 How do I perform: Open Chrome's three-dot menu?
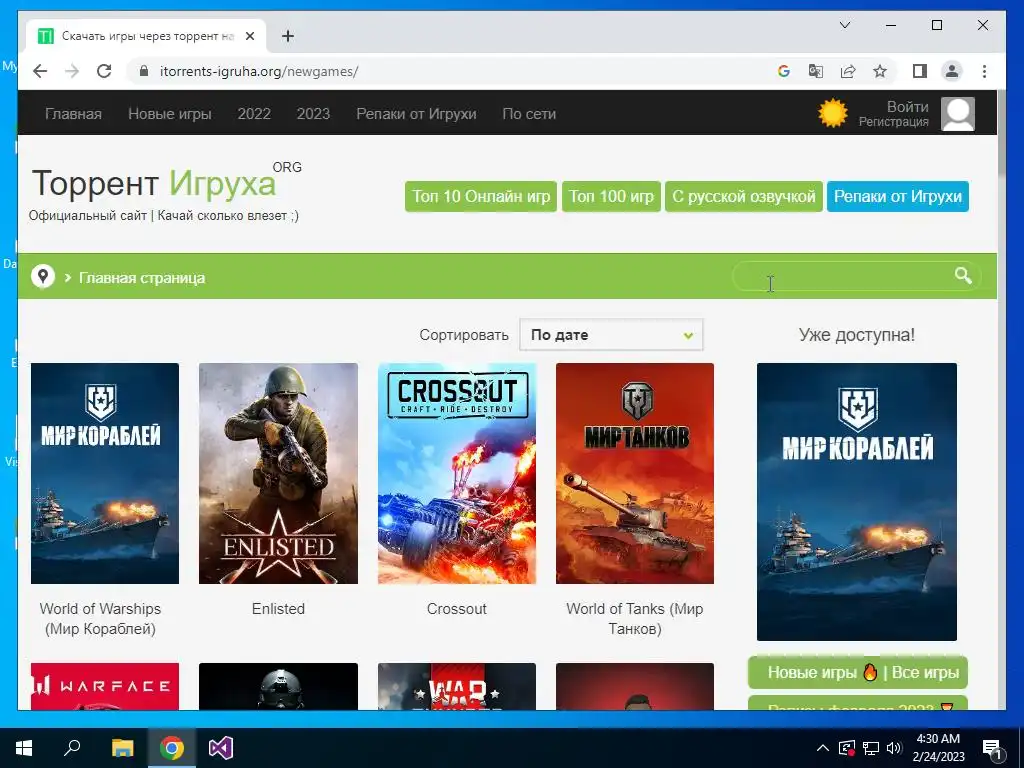984,71
